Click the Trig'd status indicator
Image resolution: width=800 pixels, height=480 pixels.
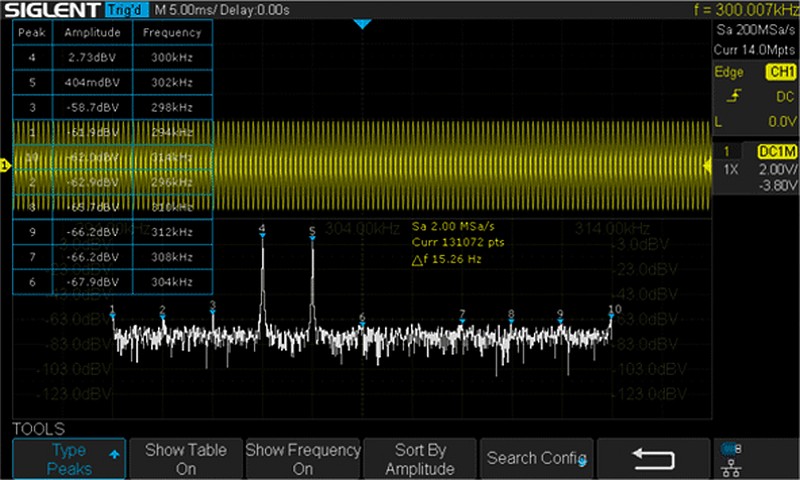(128, 10)
